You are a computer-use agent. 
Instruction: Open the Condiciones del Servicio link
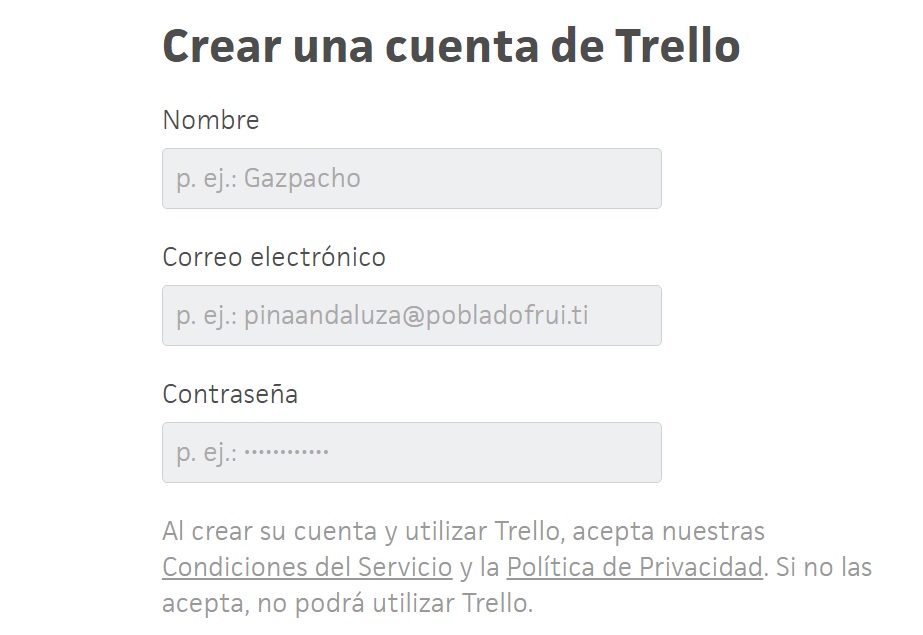pos(307,567)
